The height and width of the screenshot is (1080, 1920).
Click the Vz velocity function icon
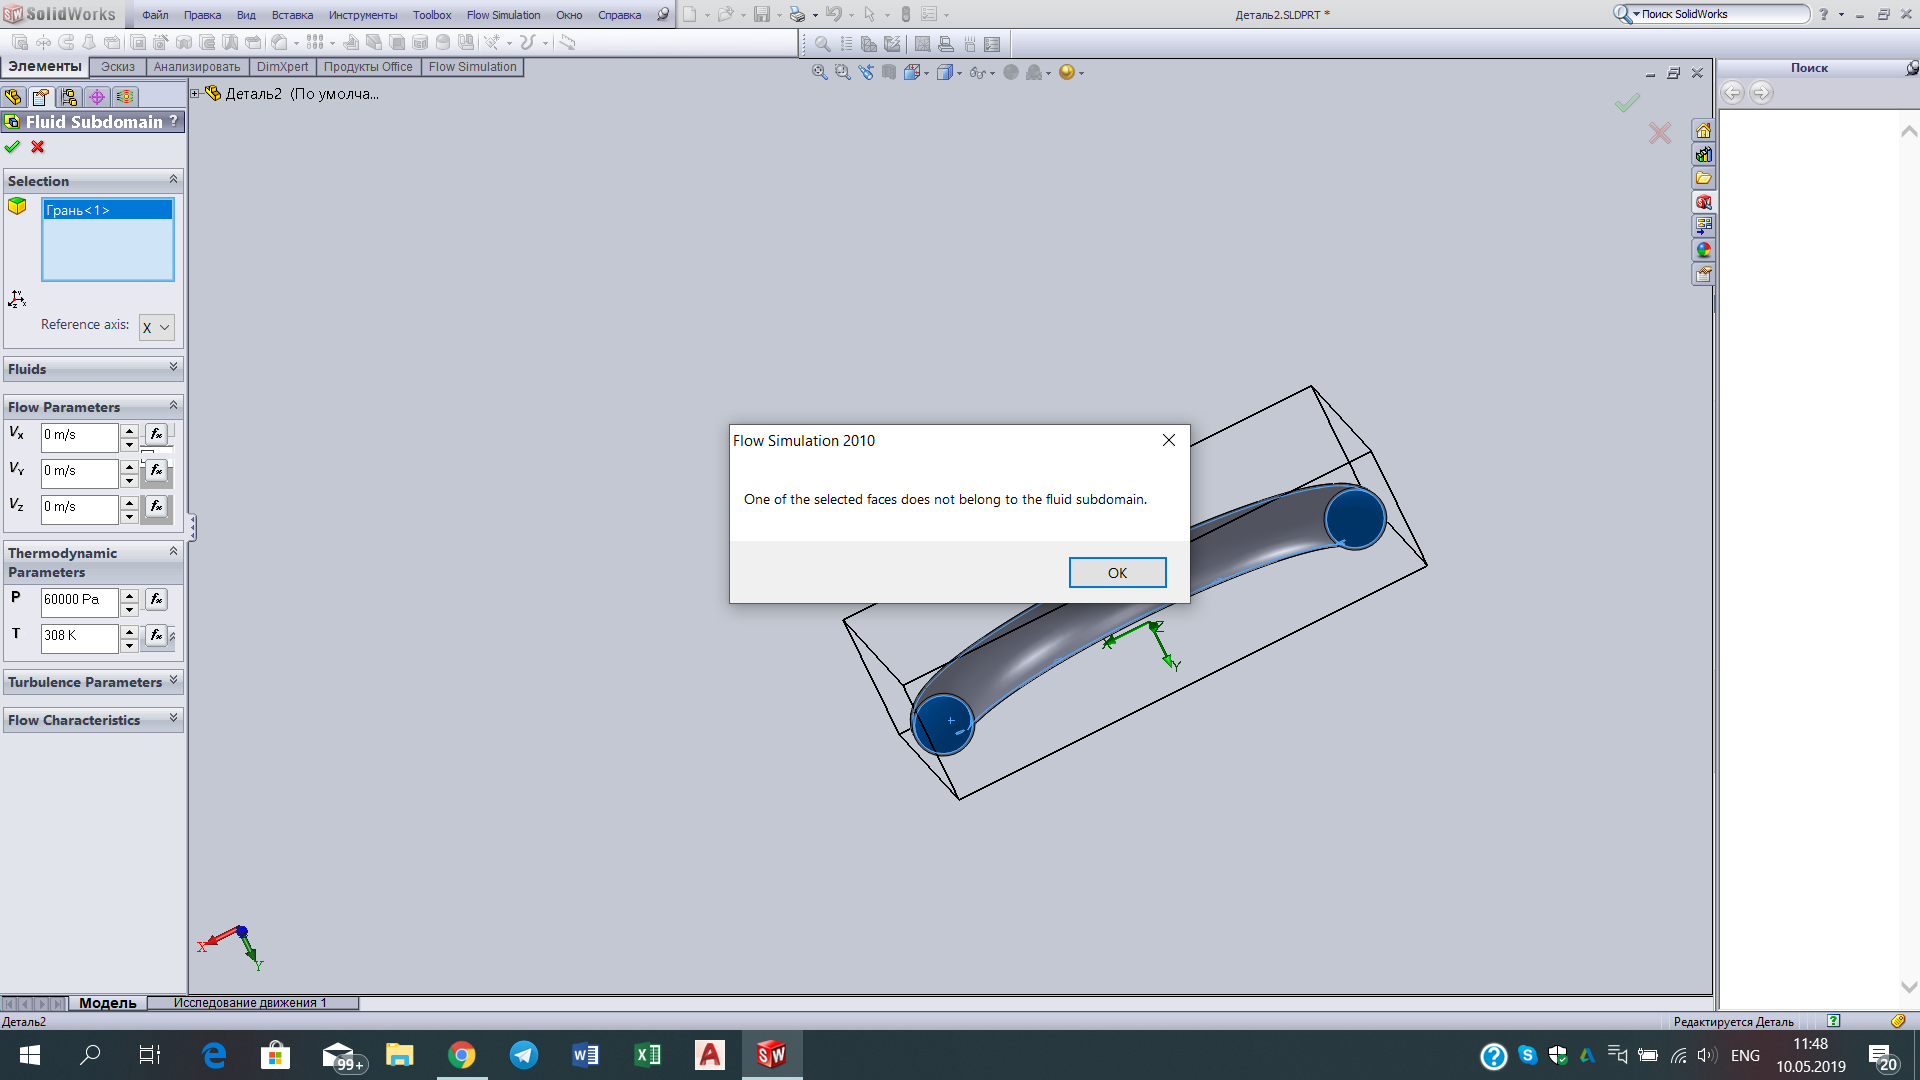(157, 506)
